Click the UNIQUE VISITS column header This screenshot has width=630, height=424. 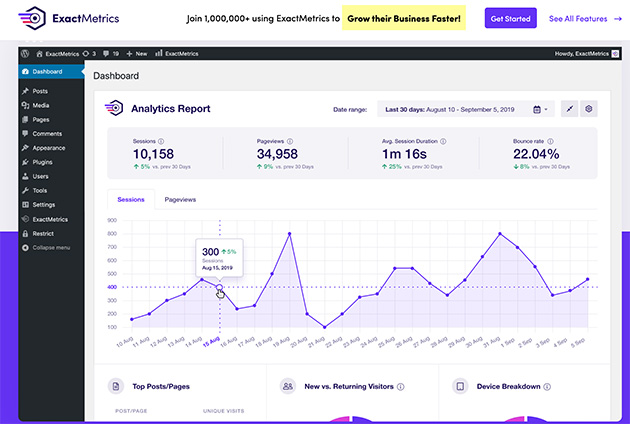pyautogui.click(x=223, y=411)
